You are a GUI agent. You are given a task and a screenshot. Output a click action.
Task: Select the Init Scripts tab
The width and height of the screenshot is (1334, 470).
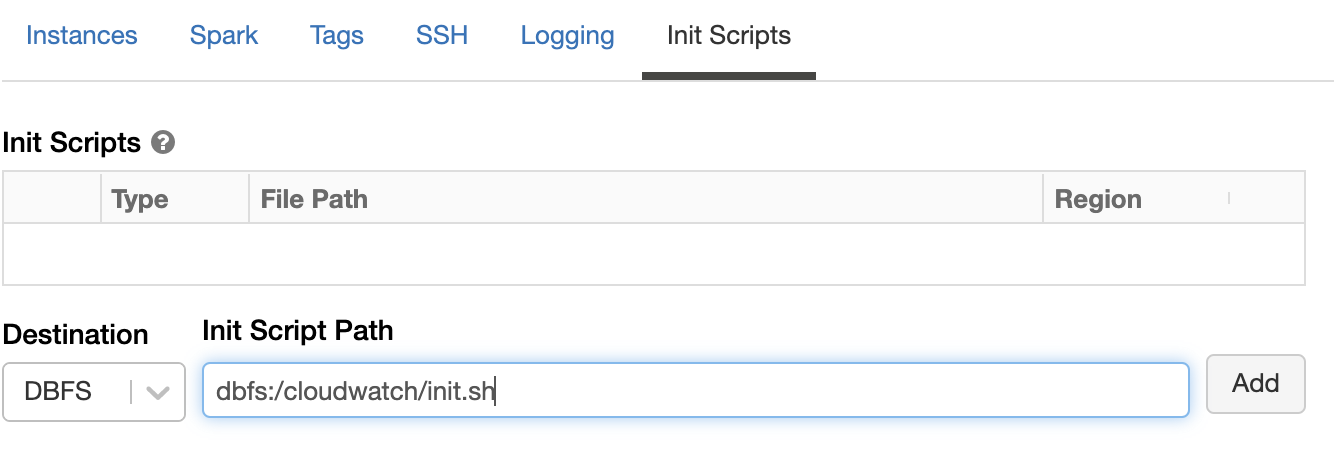pyautogui.click(x=728, y=36)
